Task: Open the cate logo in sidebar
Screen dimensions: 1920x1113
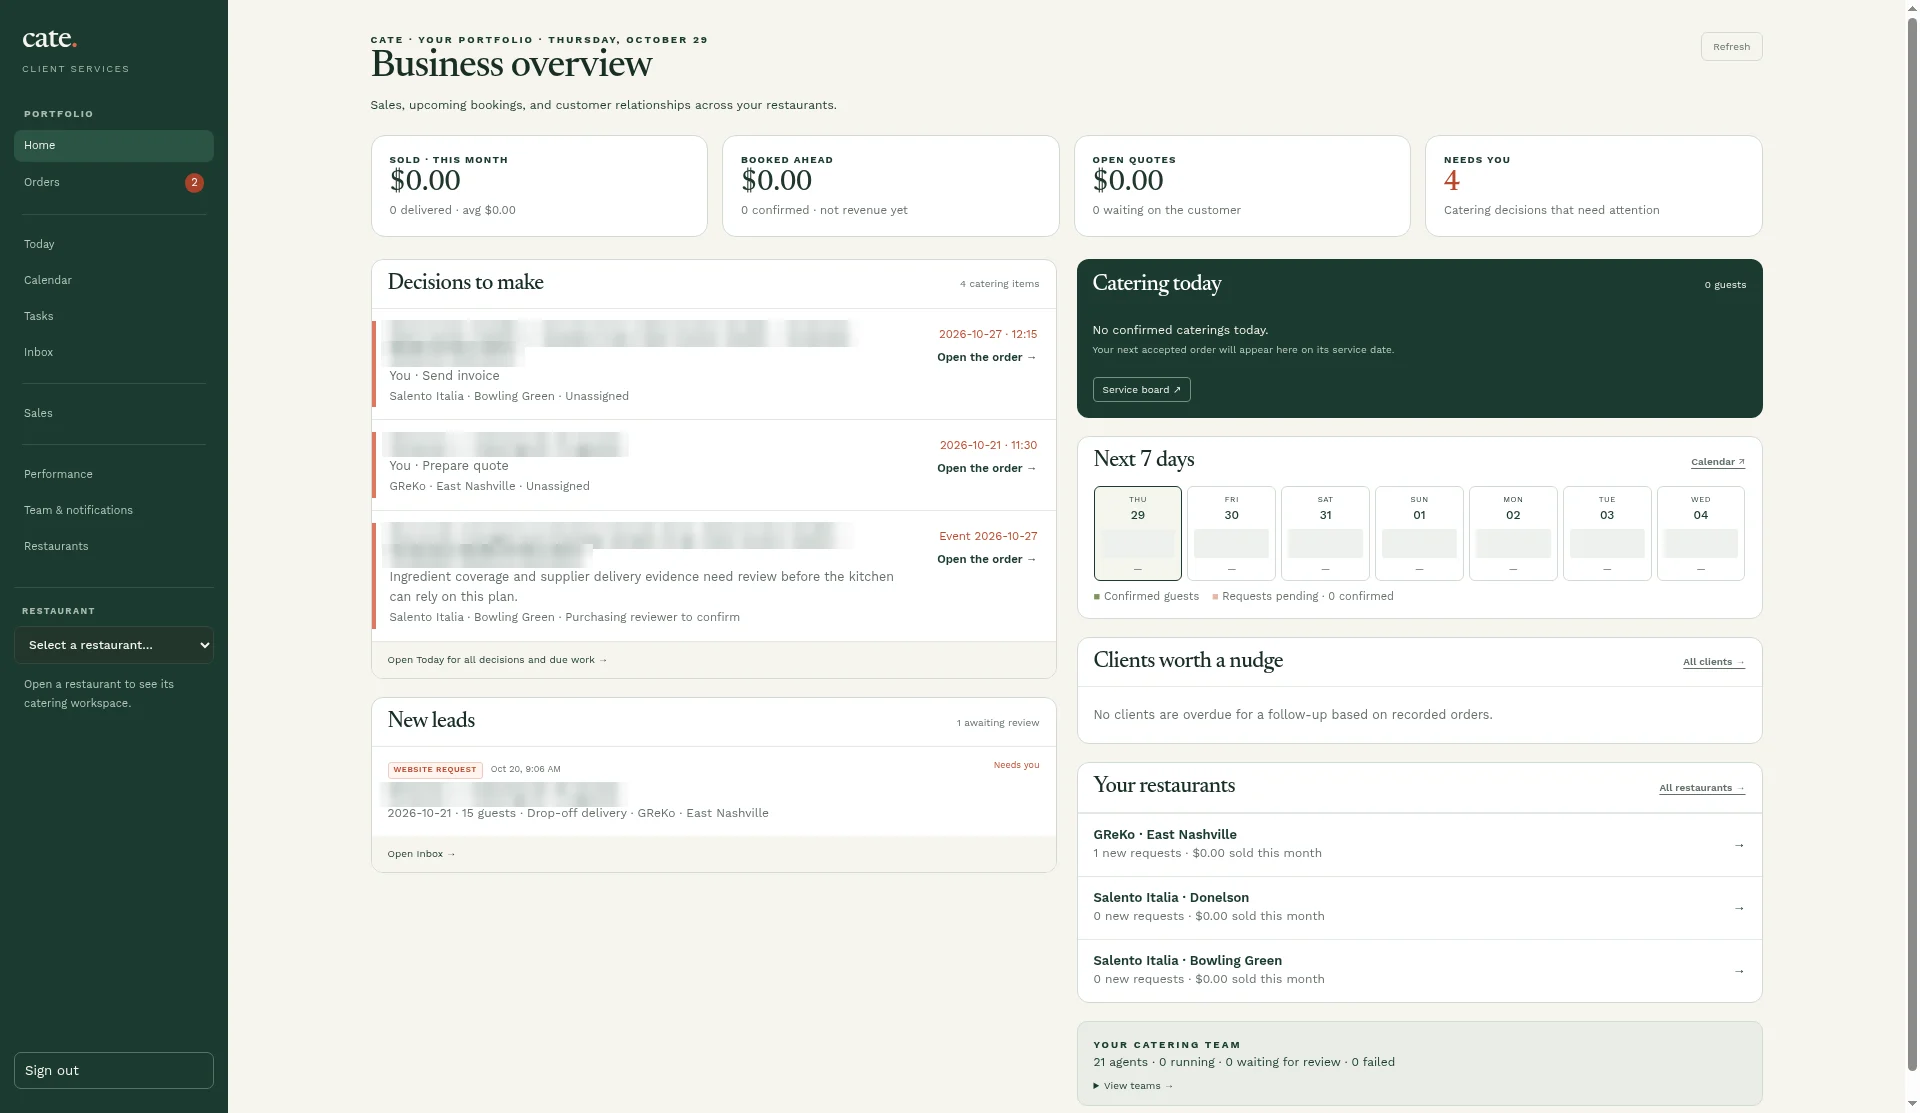Action: click(49, 39)
